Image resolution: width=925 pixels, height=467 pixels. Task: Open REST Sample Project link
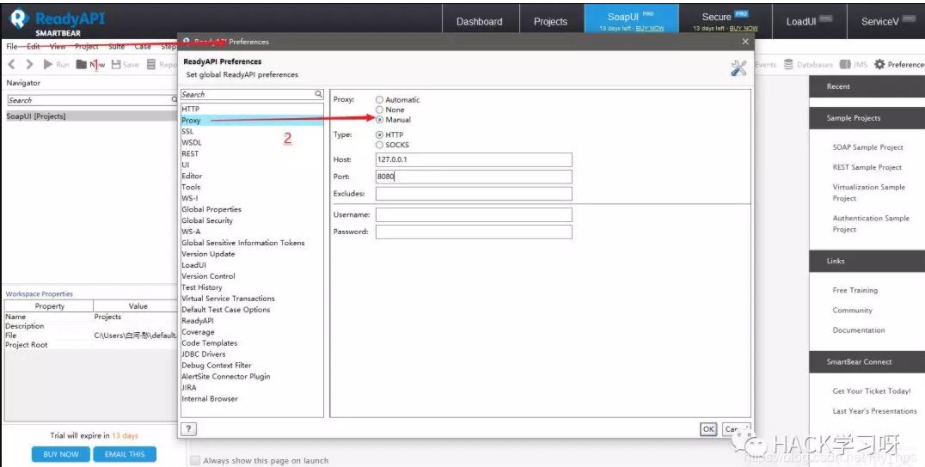[x=867, y=167]
